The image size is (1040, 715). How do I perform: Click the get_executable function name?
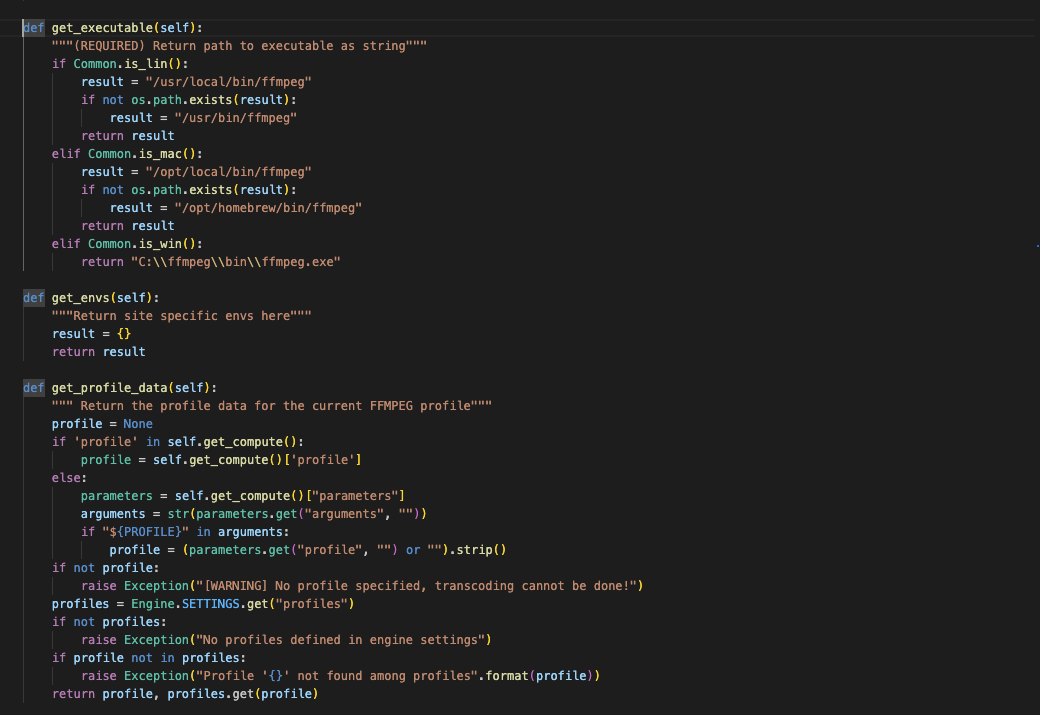(x=102, y=28)
